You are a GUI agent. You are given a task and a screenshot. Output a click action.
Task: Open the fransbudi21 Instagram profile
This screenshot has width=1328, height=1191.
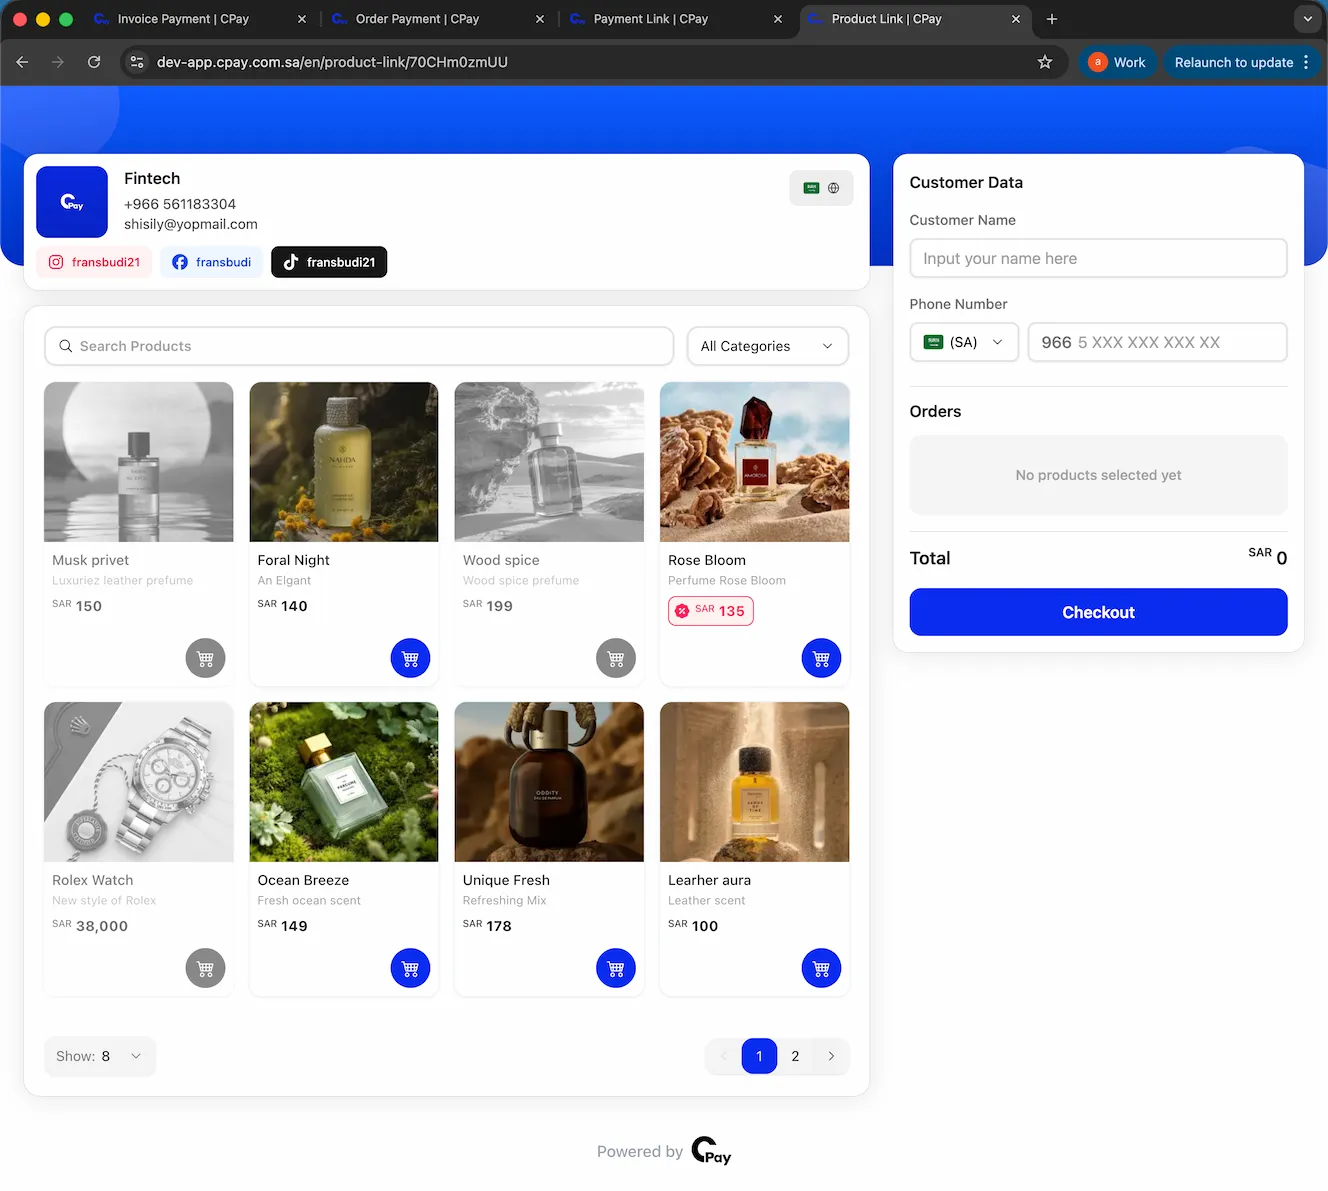pyautogui.click(x=94, y=261)
